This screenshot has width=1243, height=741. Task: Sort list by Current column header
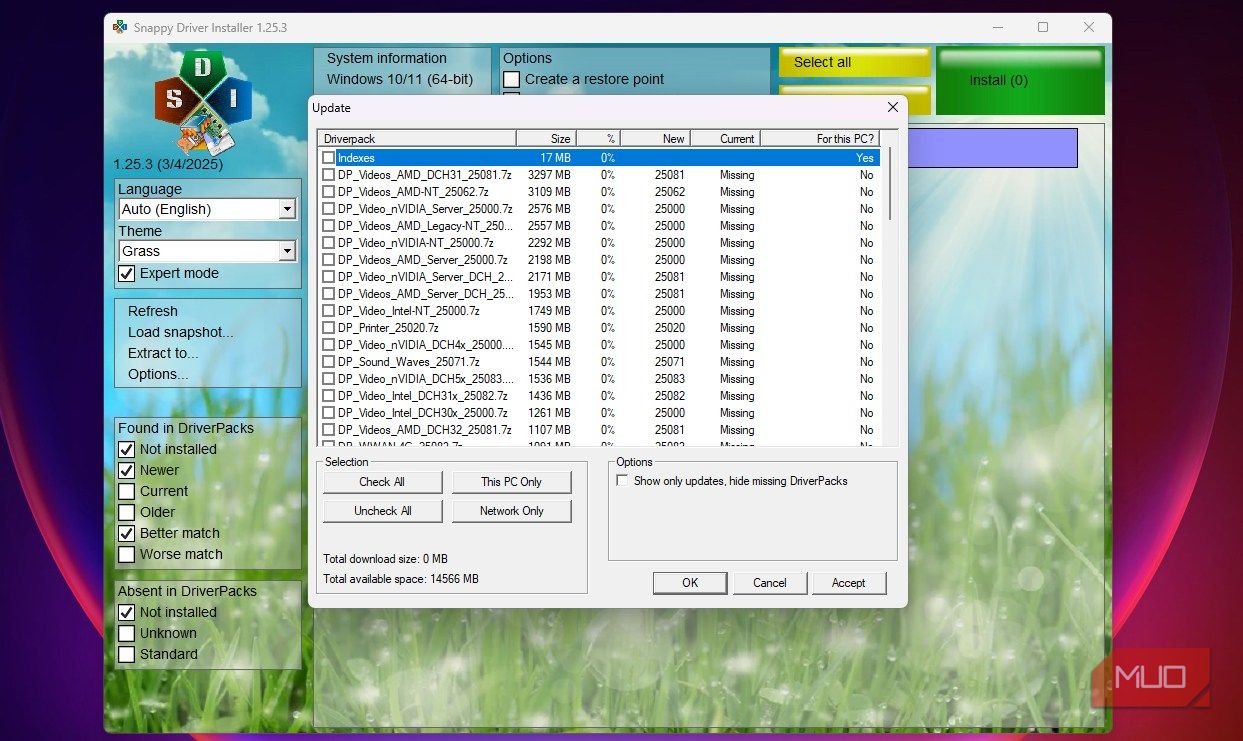click(725, 139)
